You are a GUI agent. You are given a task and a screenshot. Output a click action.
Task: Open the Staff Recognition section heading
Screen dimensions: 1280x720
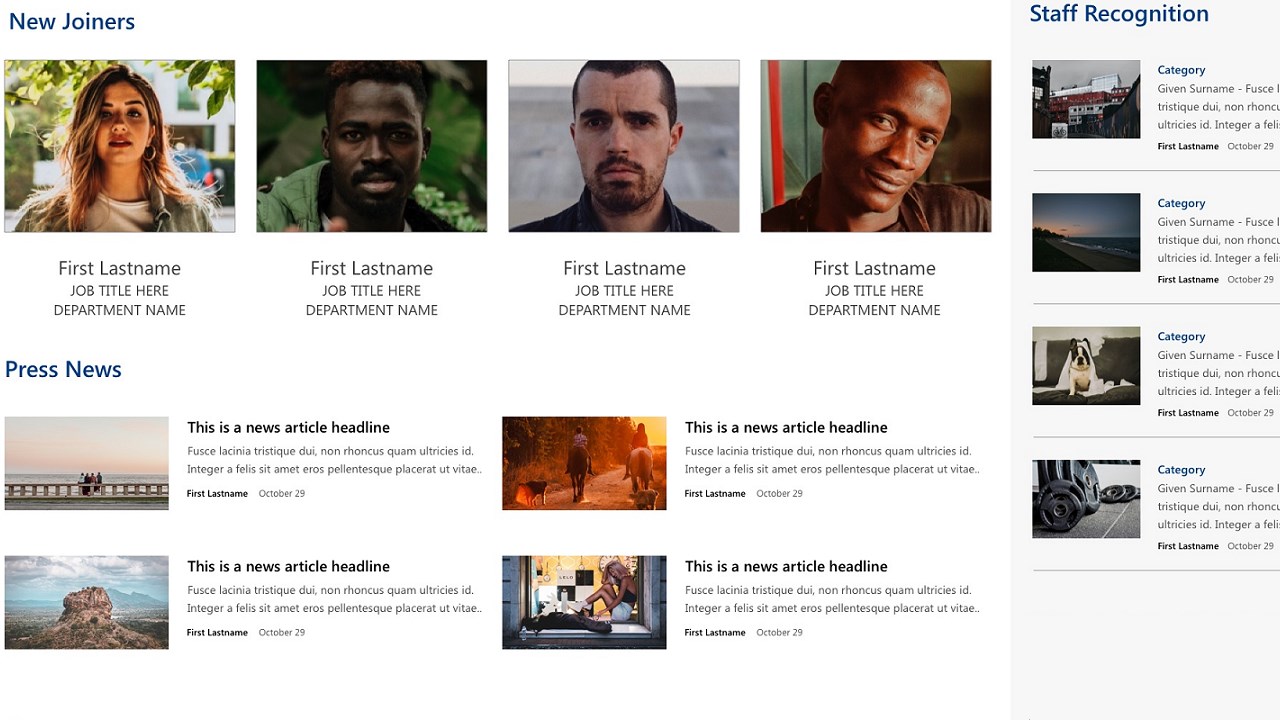coord(1119,14)
